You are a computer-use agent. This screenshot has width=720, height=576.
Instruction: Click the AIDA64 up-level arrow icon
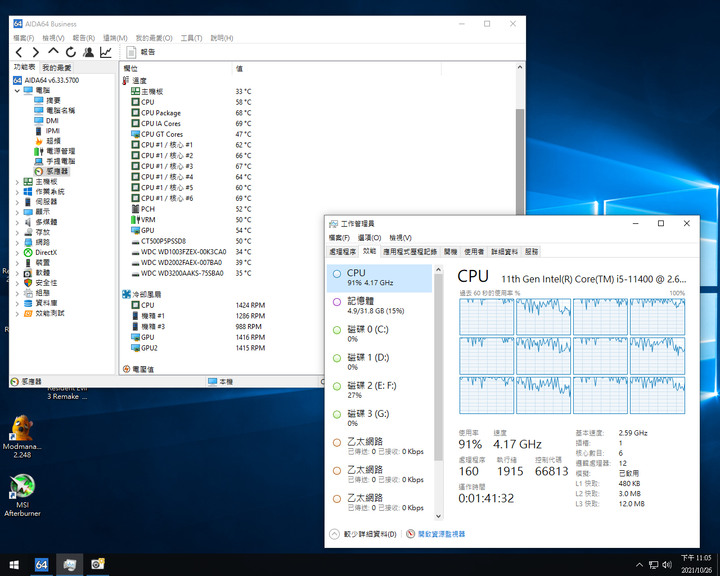tap(53, 51)
